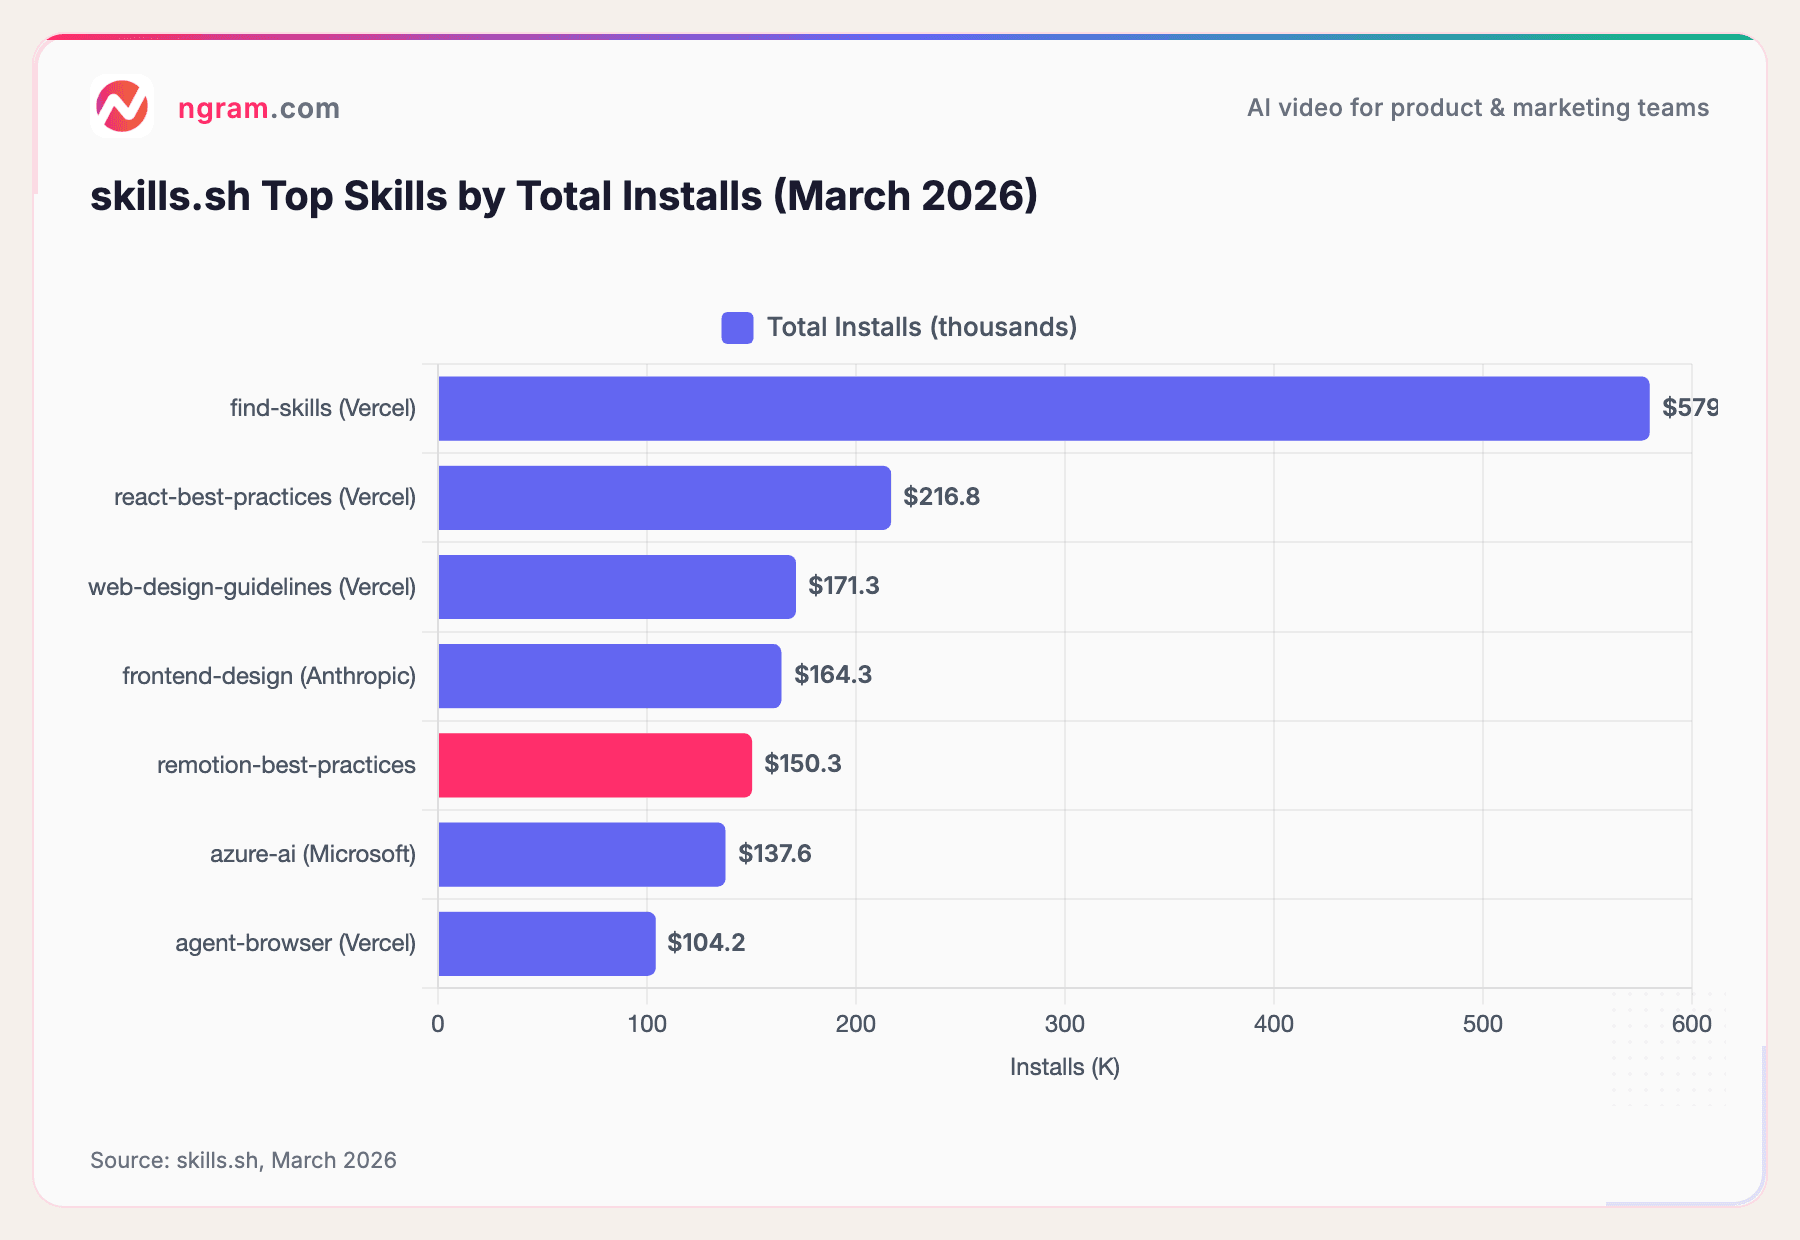The image size is (1800, 1240).
Task: Open the ngram.com menu item
Action: pyautogui.click(x=258, y=108)
